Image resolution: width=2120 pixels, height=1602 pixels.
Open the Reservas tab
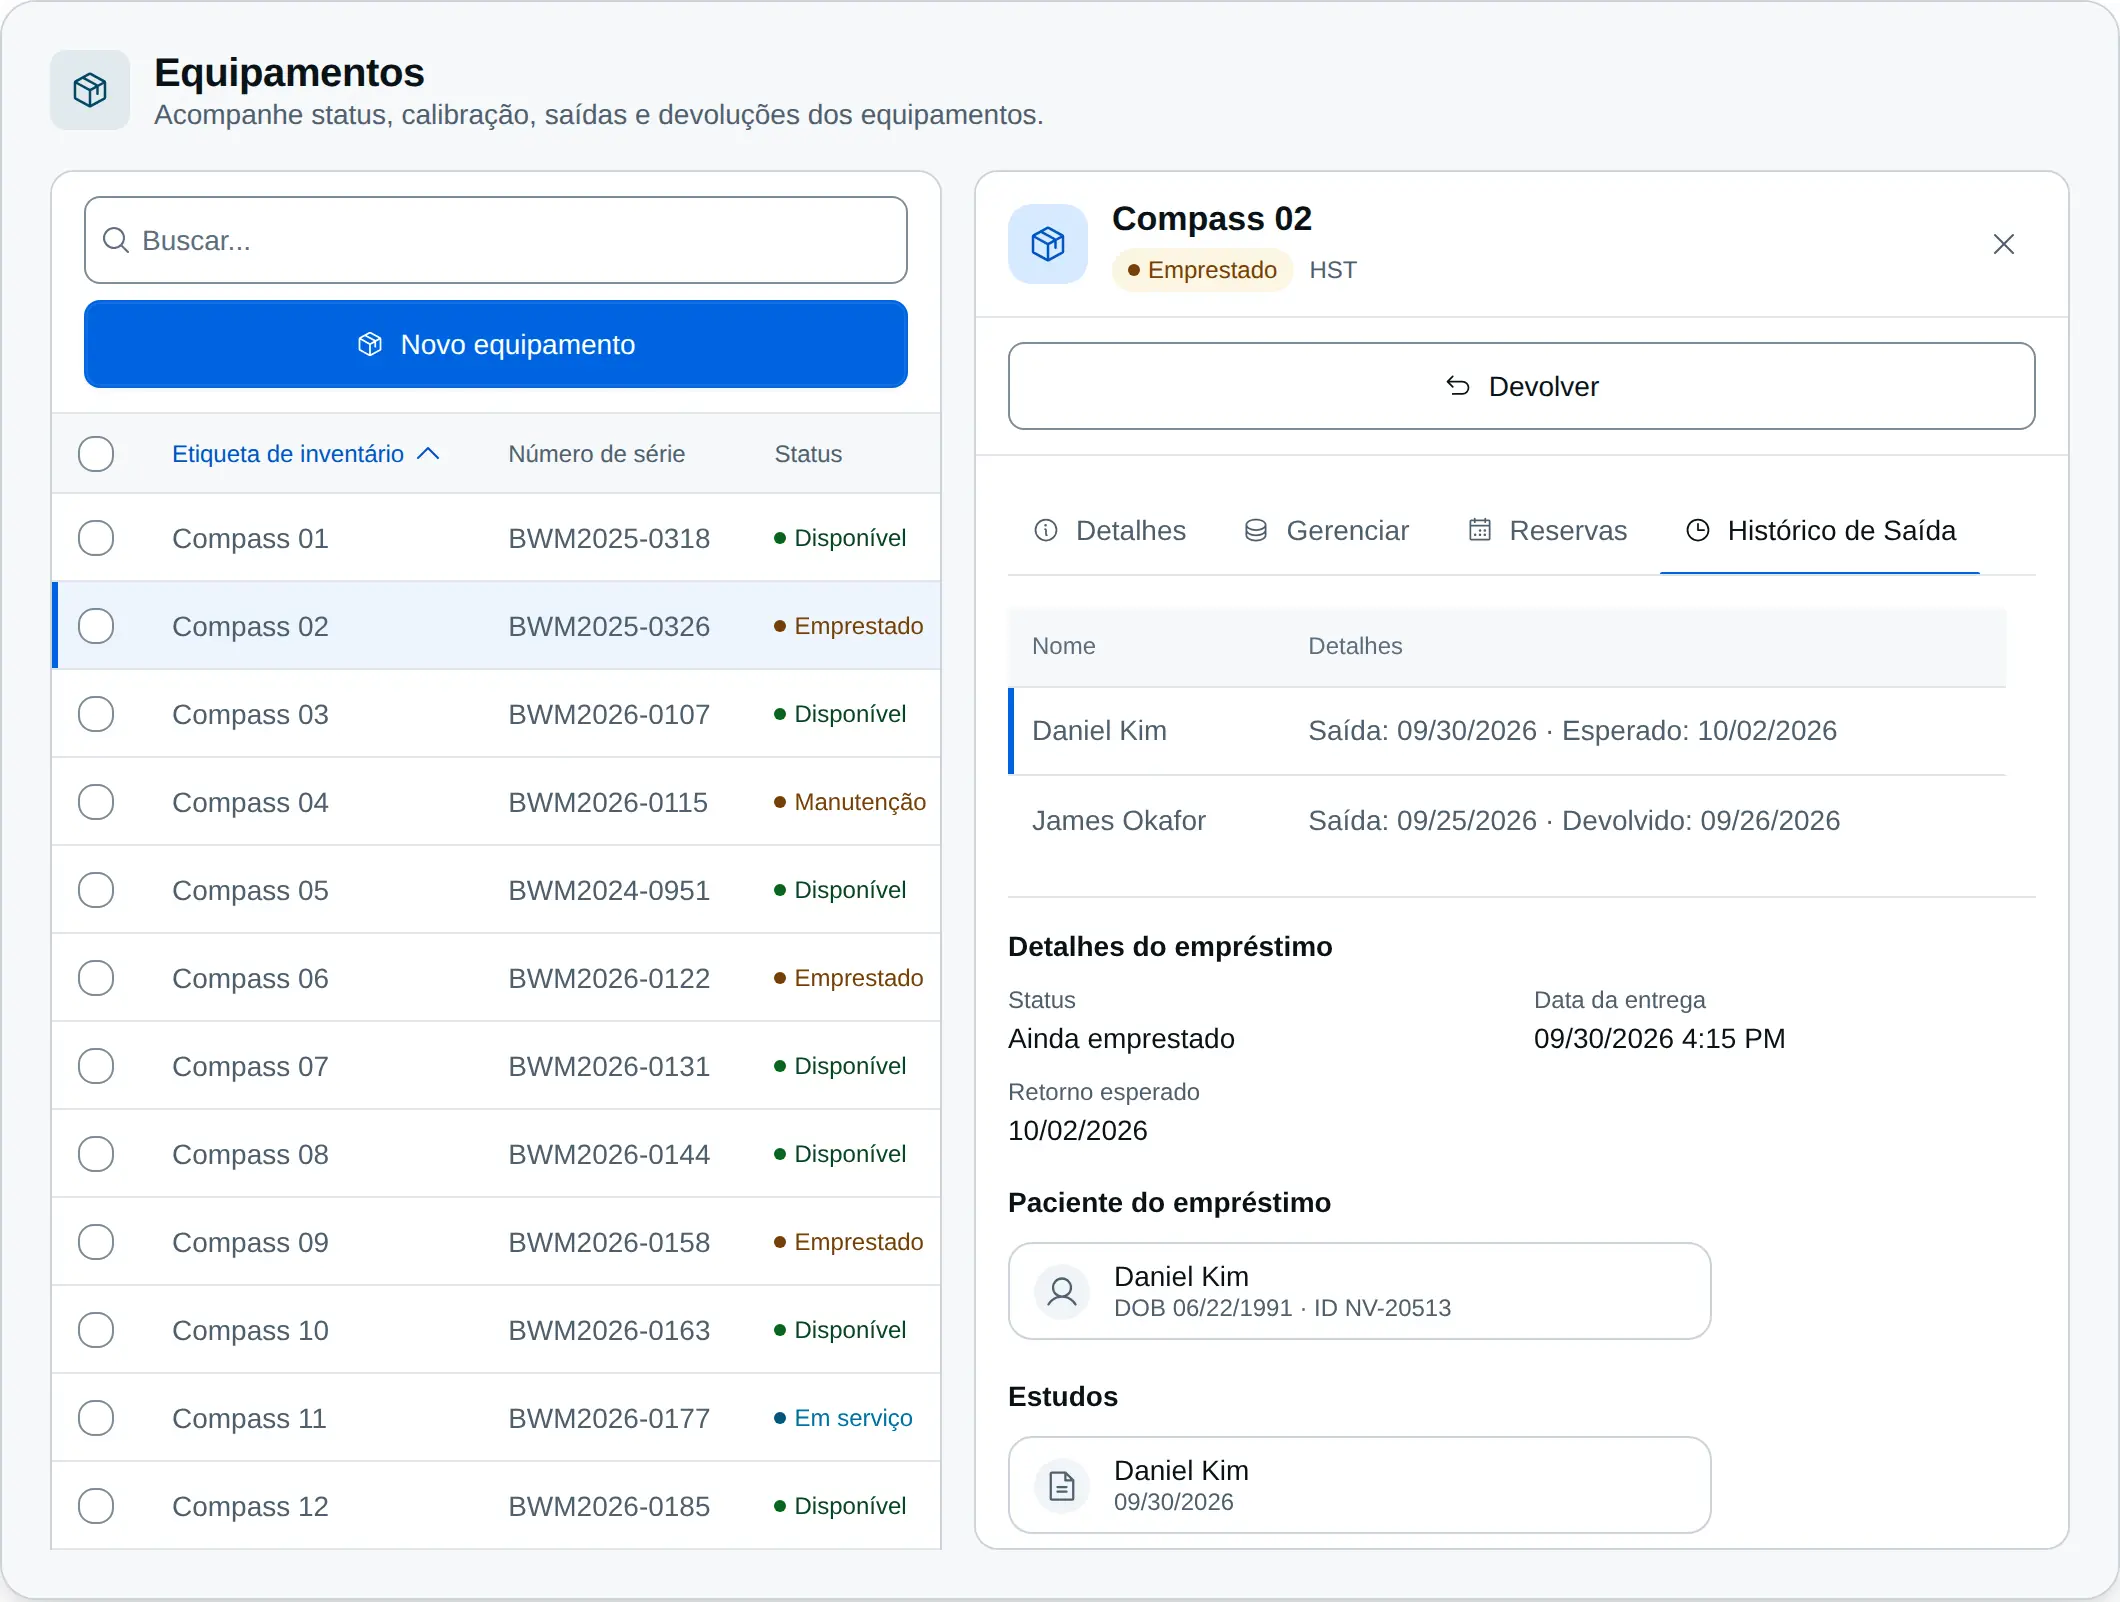click(1547, 530)
